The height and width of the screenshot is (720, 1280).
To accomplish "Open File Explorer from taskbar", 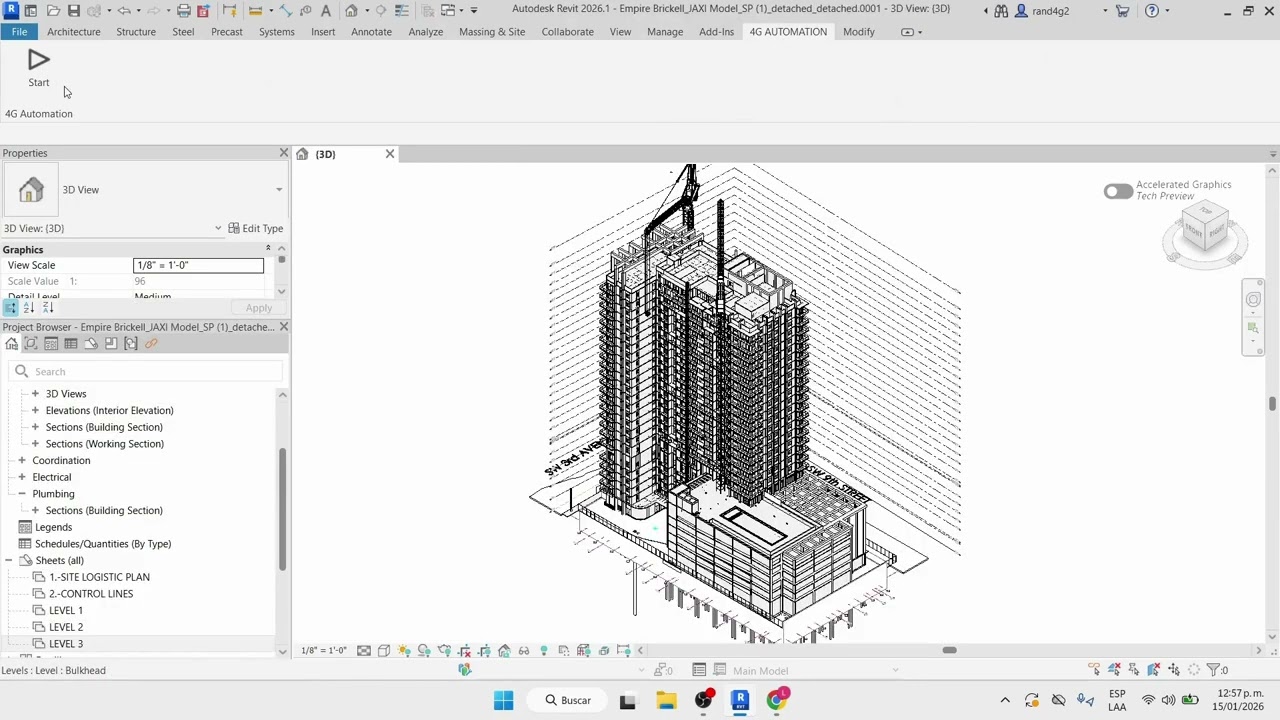I will point(666,700).
